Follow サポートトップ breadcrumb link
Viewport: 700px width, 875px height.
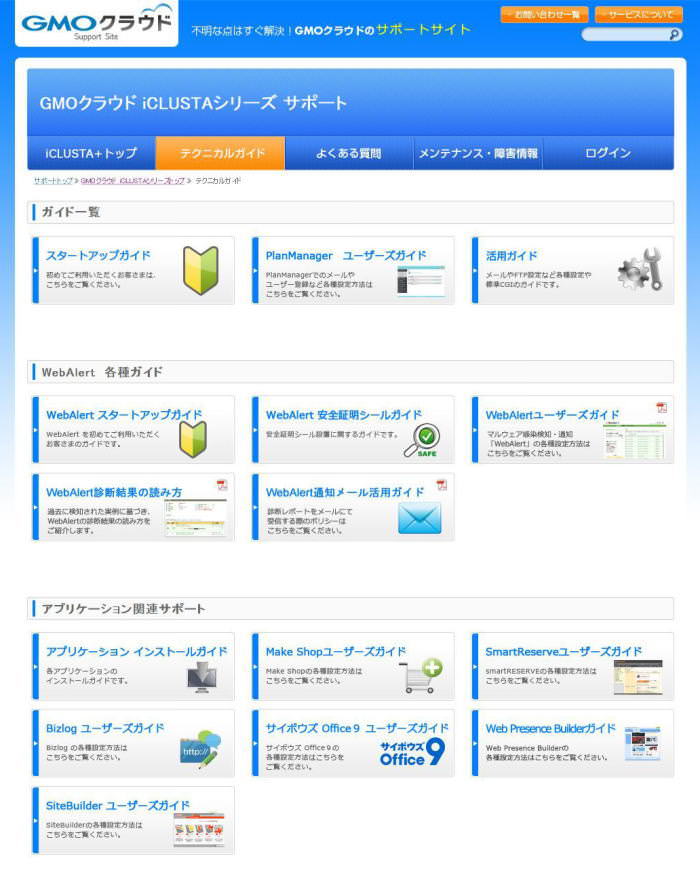pyautogui.click(x=53, y=181)
